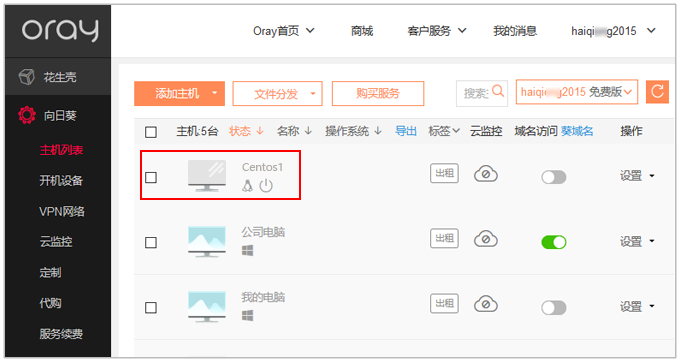Image resolution: width=680 pixels, height=362 pixels.
Task: Tick the 我的电脑 row checkbox
Action: click(x=151, y=307)
